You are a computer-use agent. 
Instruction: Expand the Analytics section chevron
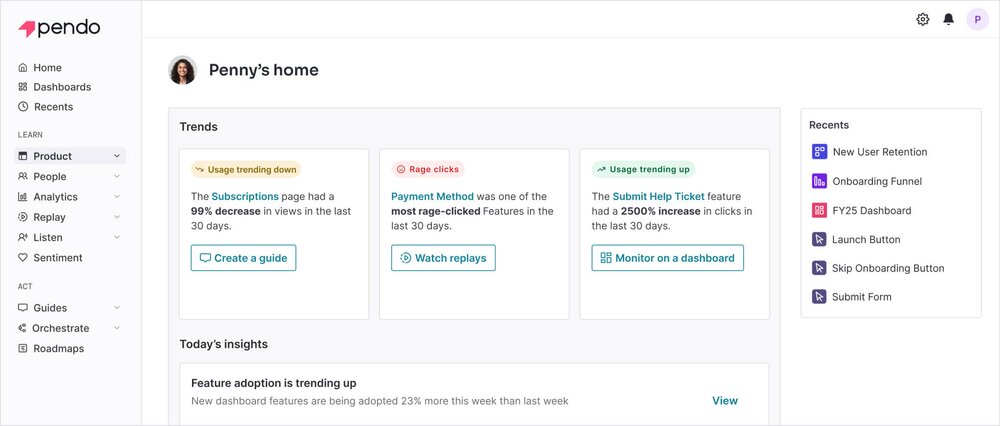[x=117, y=197]
